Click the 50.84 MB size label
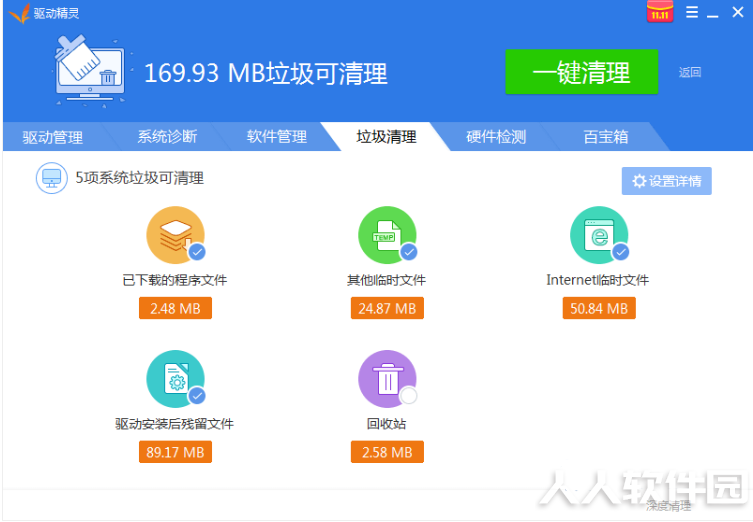The image size is (753, 522). coord(599,308)
